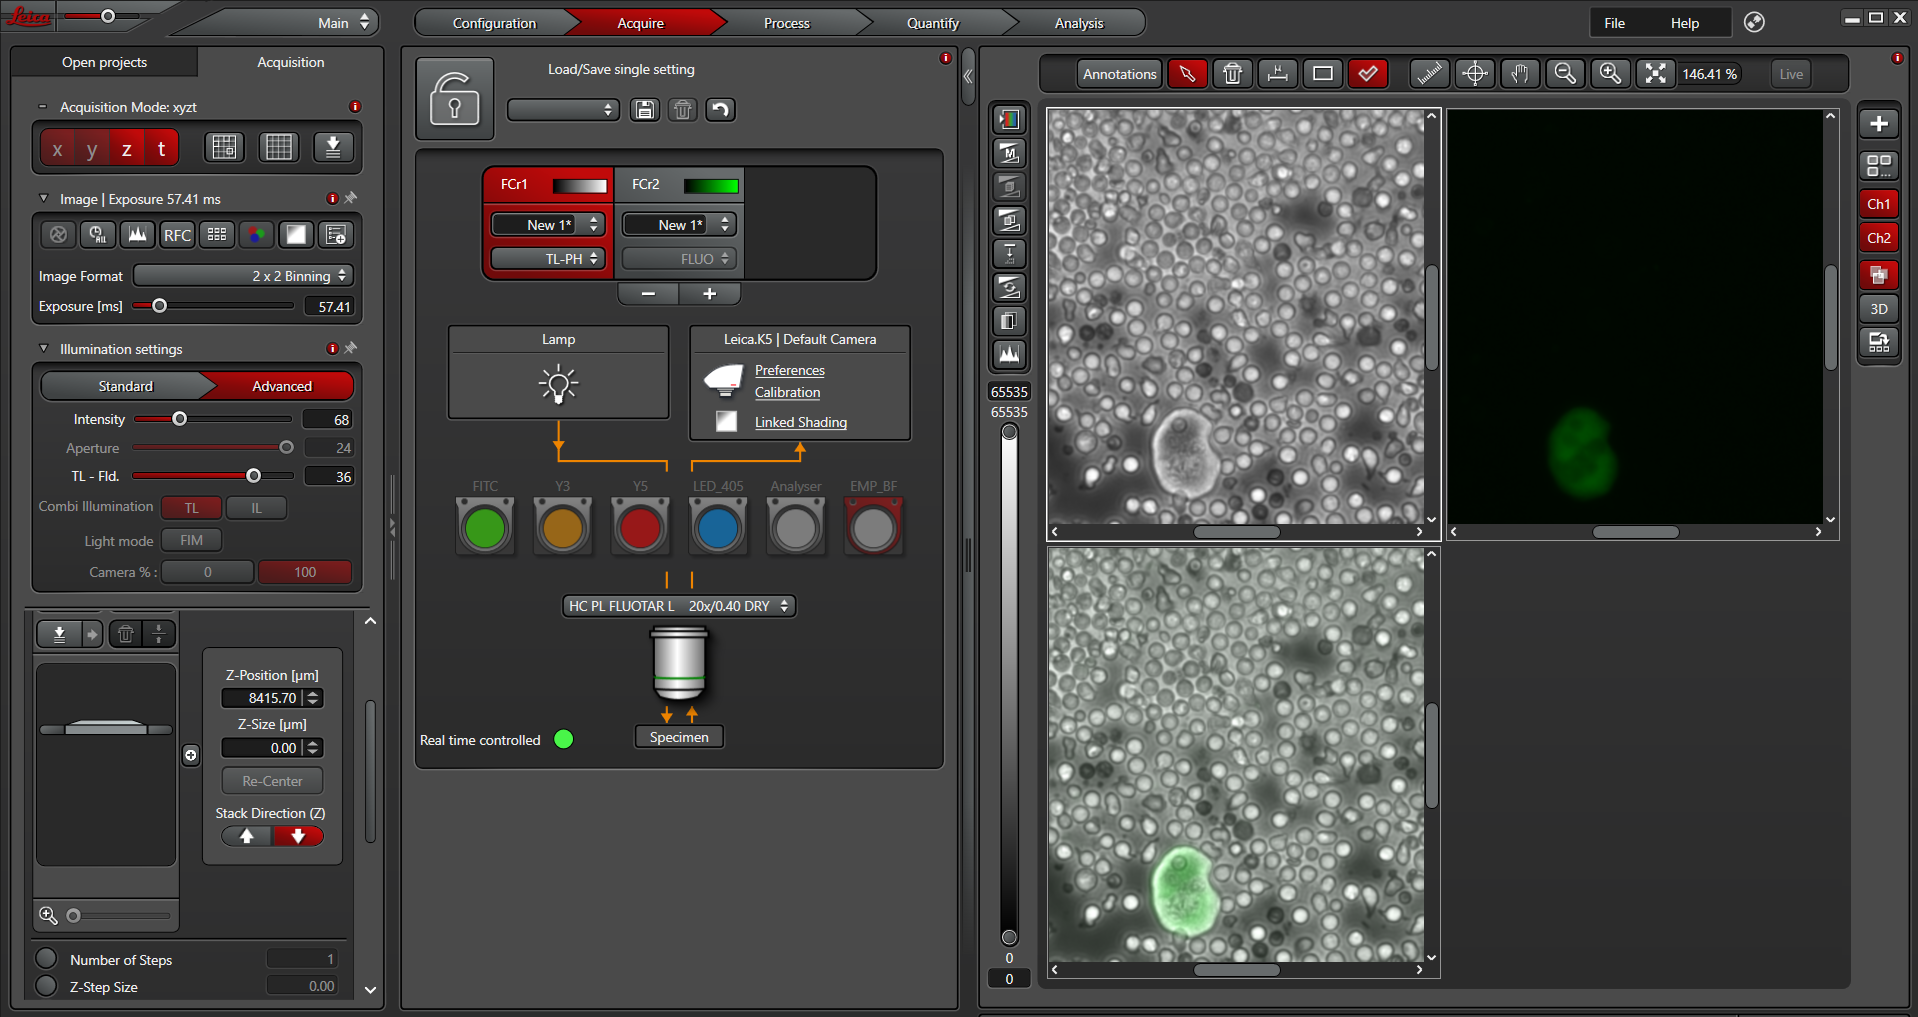
Task: Select the pan hand tool
Action: (1520, 74)
